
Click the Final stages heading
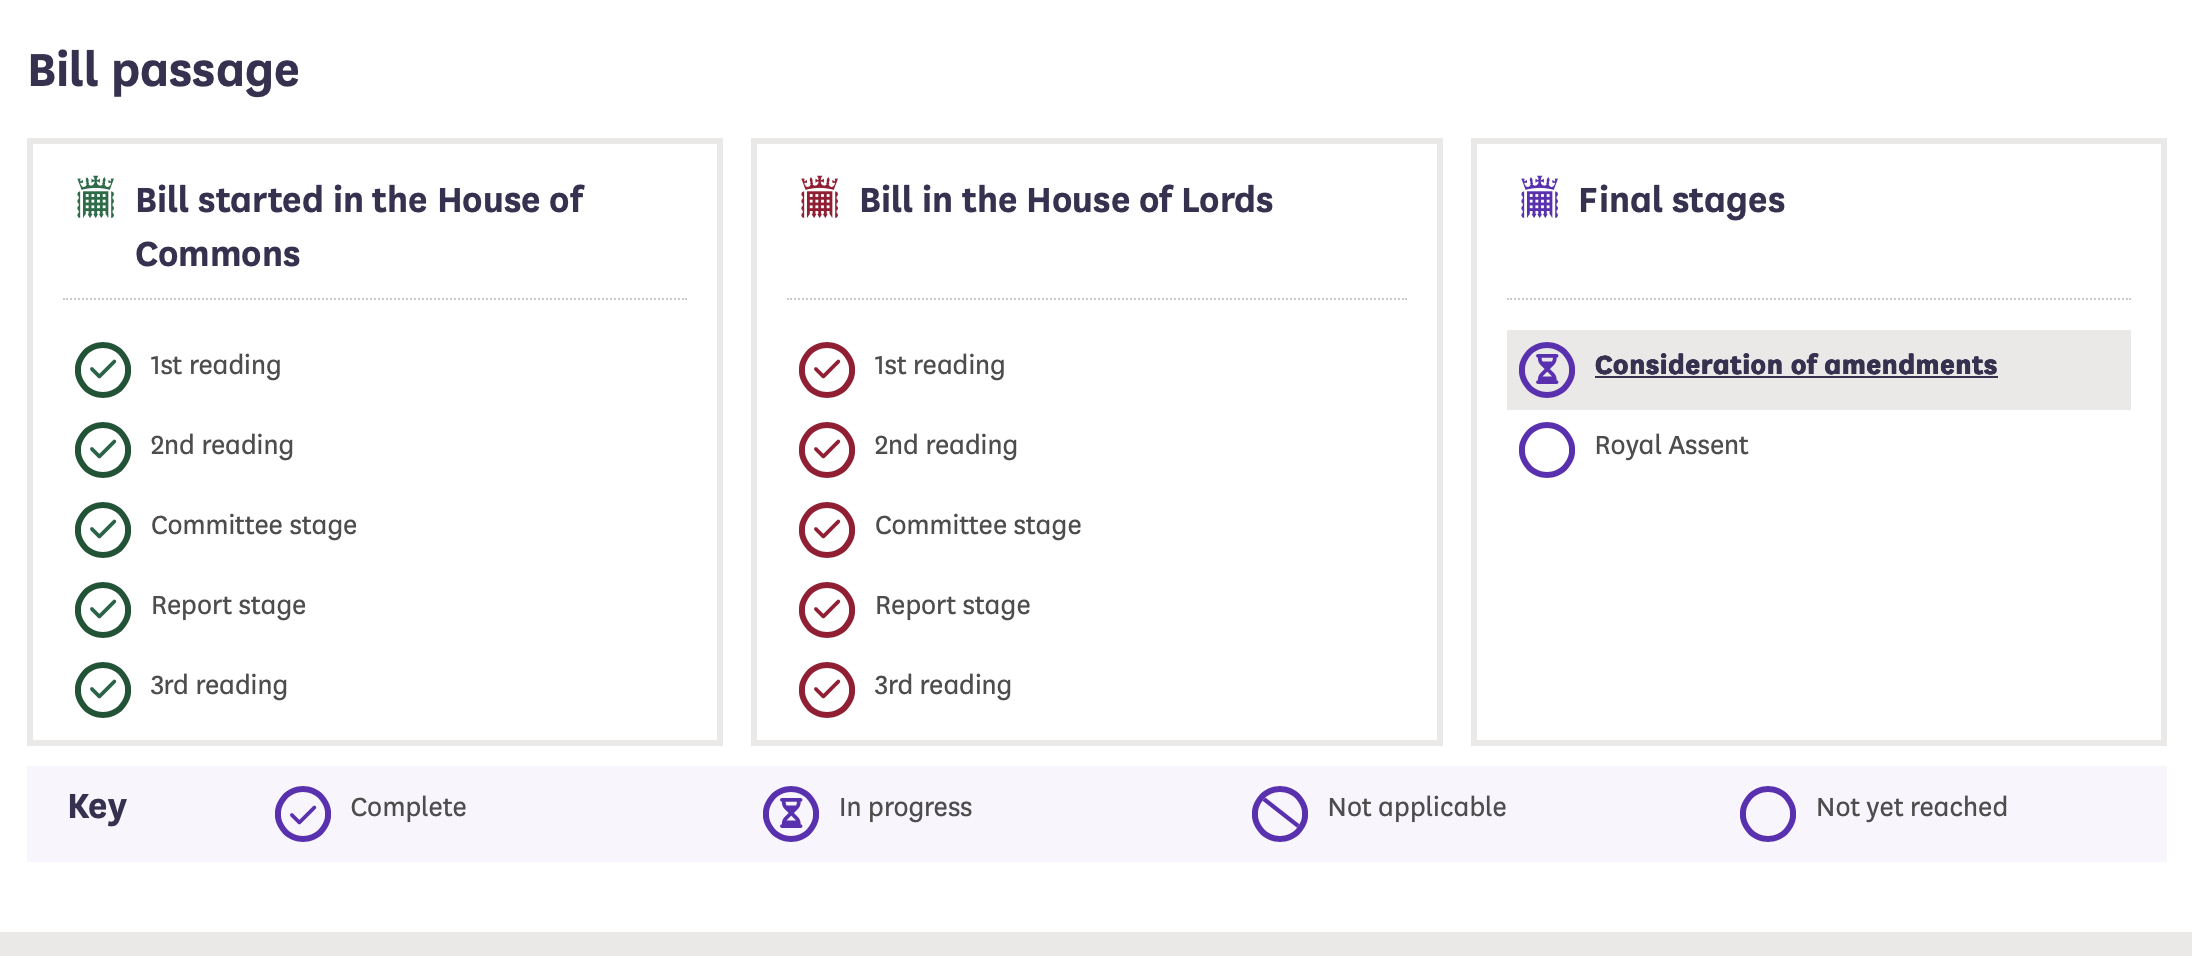pyautogui.click(x=1682, y=201)
